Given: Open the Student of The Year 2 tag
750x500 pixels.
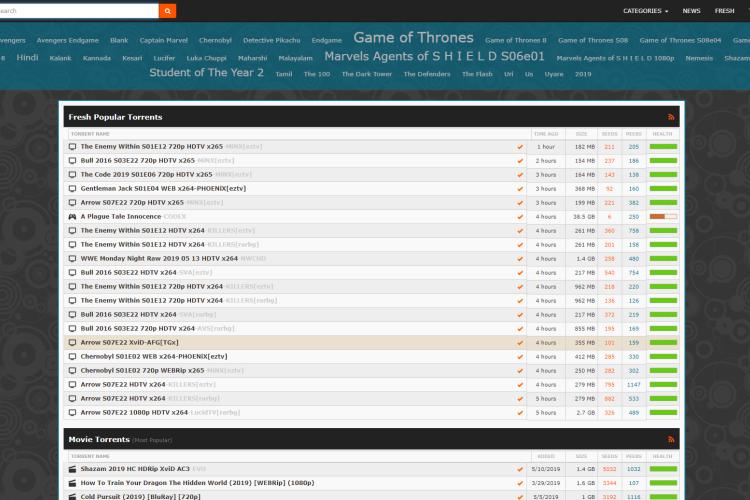Looking at the screenshot, I should pyautogui.click(x=206, y=73).
